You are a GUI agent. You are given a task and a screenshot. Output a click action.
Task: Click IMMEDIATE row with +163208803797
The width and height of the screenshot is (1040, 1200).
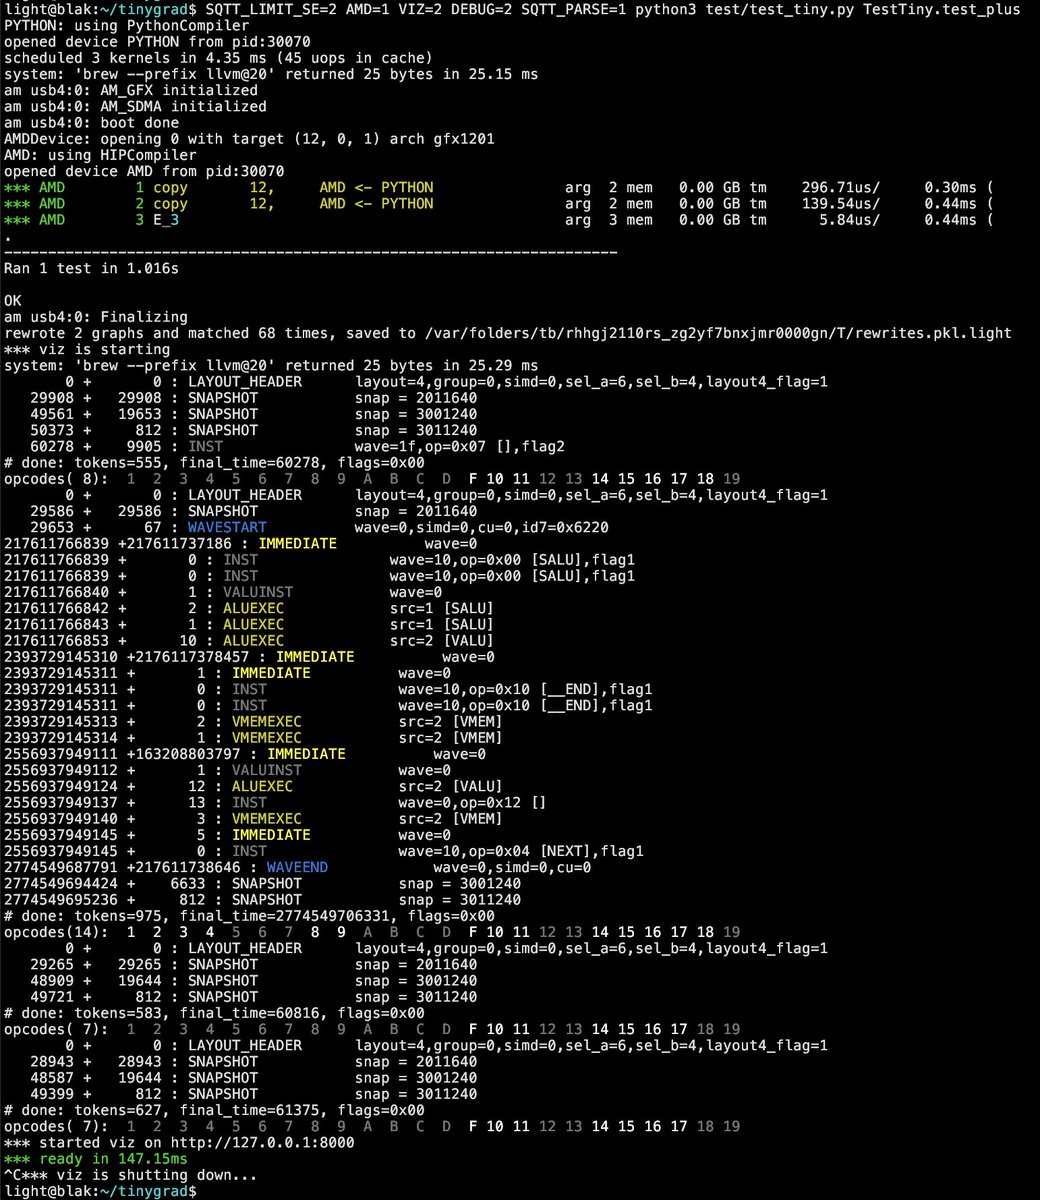coord(245,754)
